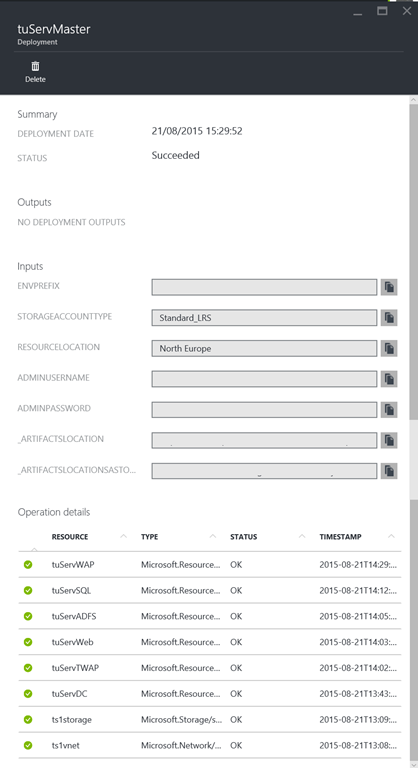Copy the ENVPREFIX value
Image resolution: width=418 pixels, height=768 pixels.
click(389, 287)
